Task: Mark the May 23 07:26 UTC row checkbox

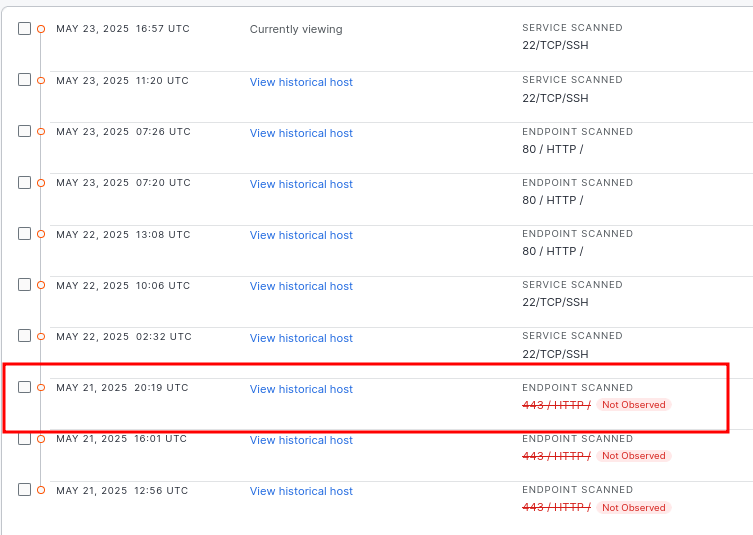Action: point(25,131)
